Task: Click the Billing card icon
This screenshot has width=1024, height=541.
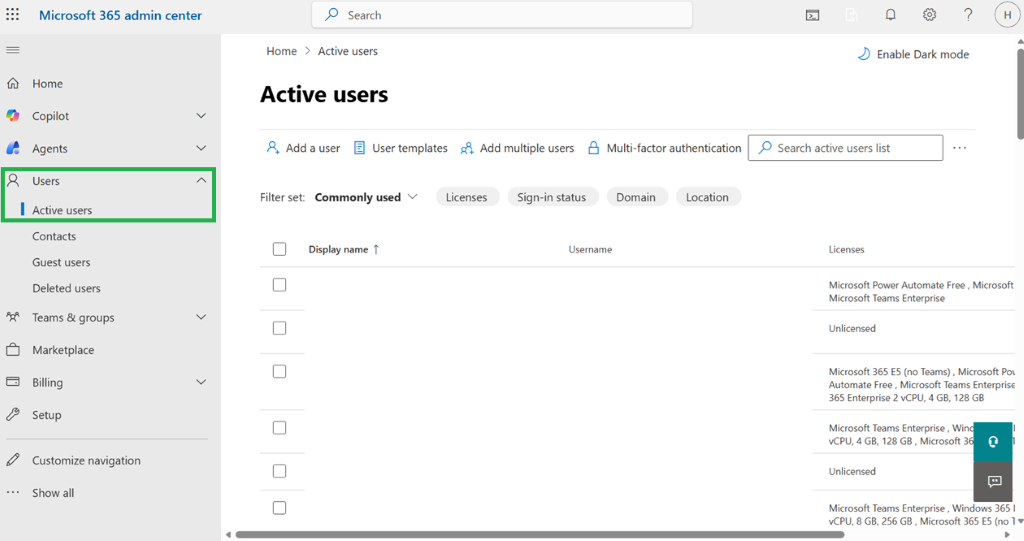Action: 12,382
